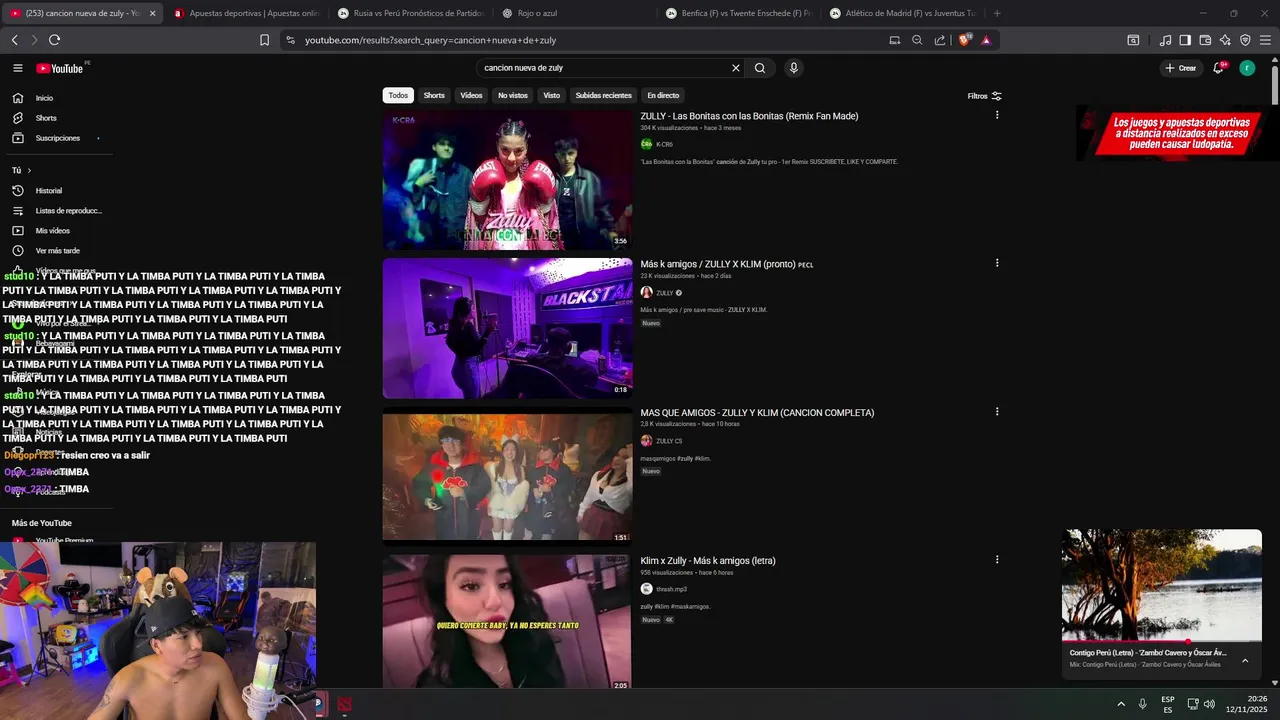
Task: Select the Shorts filter chip
Action: (x=434, y=95)
